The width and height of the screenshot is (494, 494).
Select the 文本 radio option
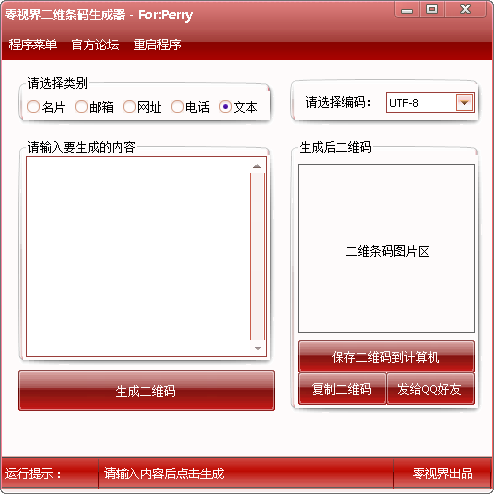click(238, 107)
